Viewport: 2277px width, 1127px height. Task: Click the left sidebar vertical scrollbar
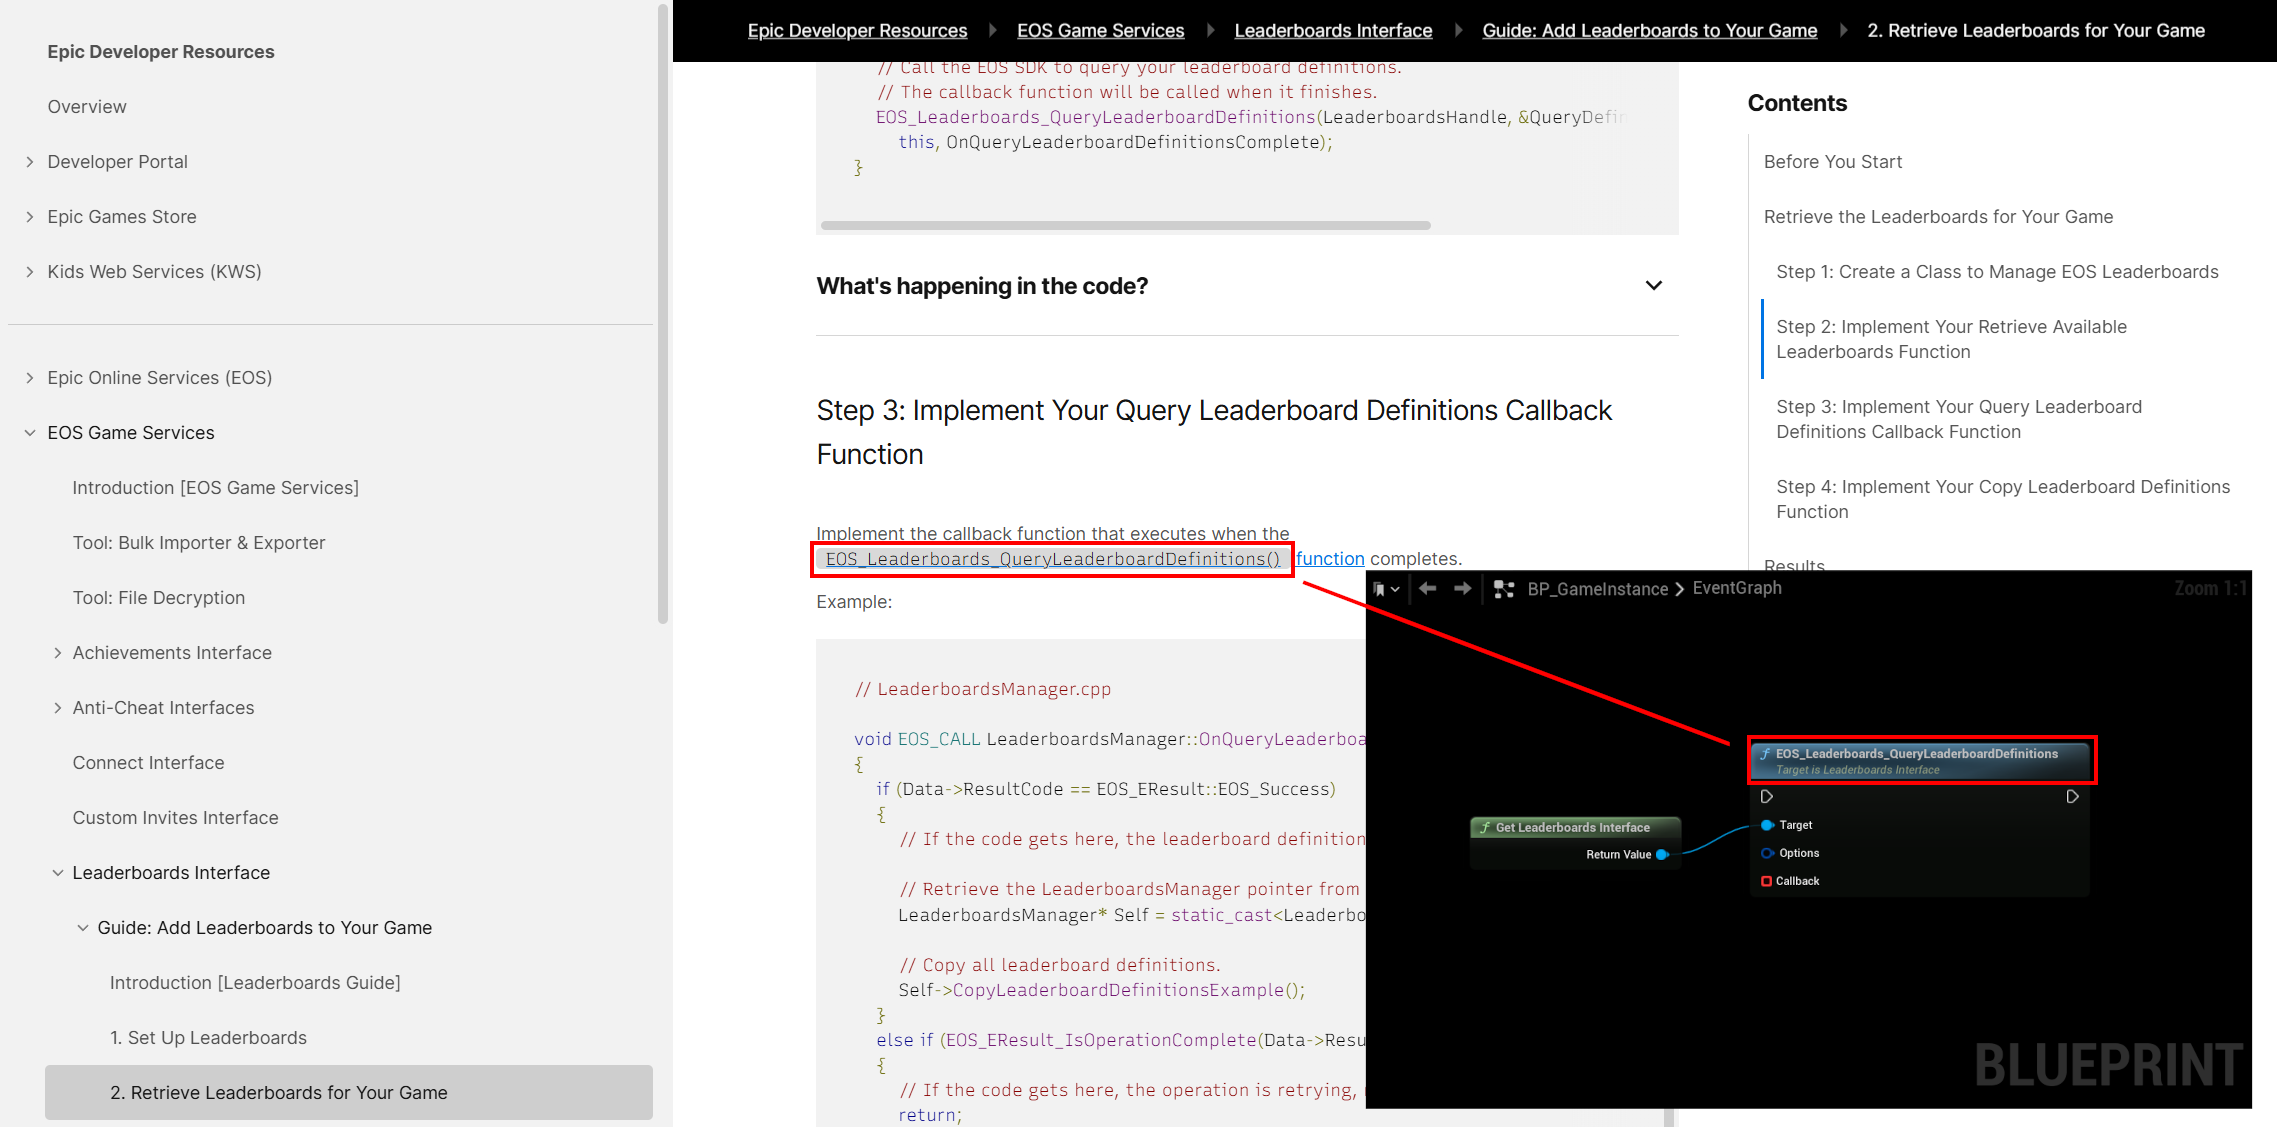point(662,315)
